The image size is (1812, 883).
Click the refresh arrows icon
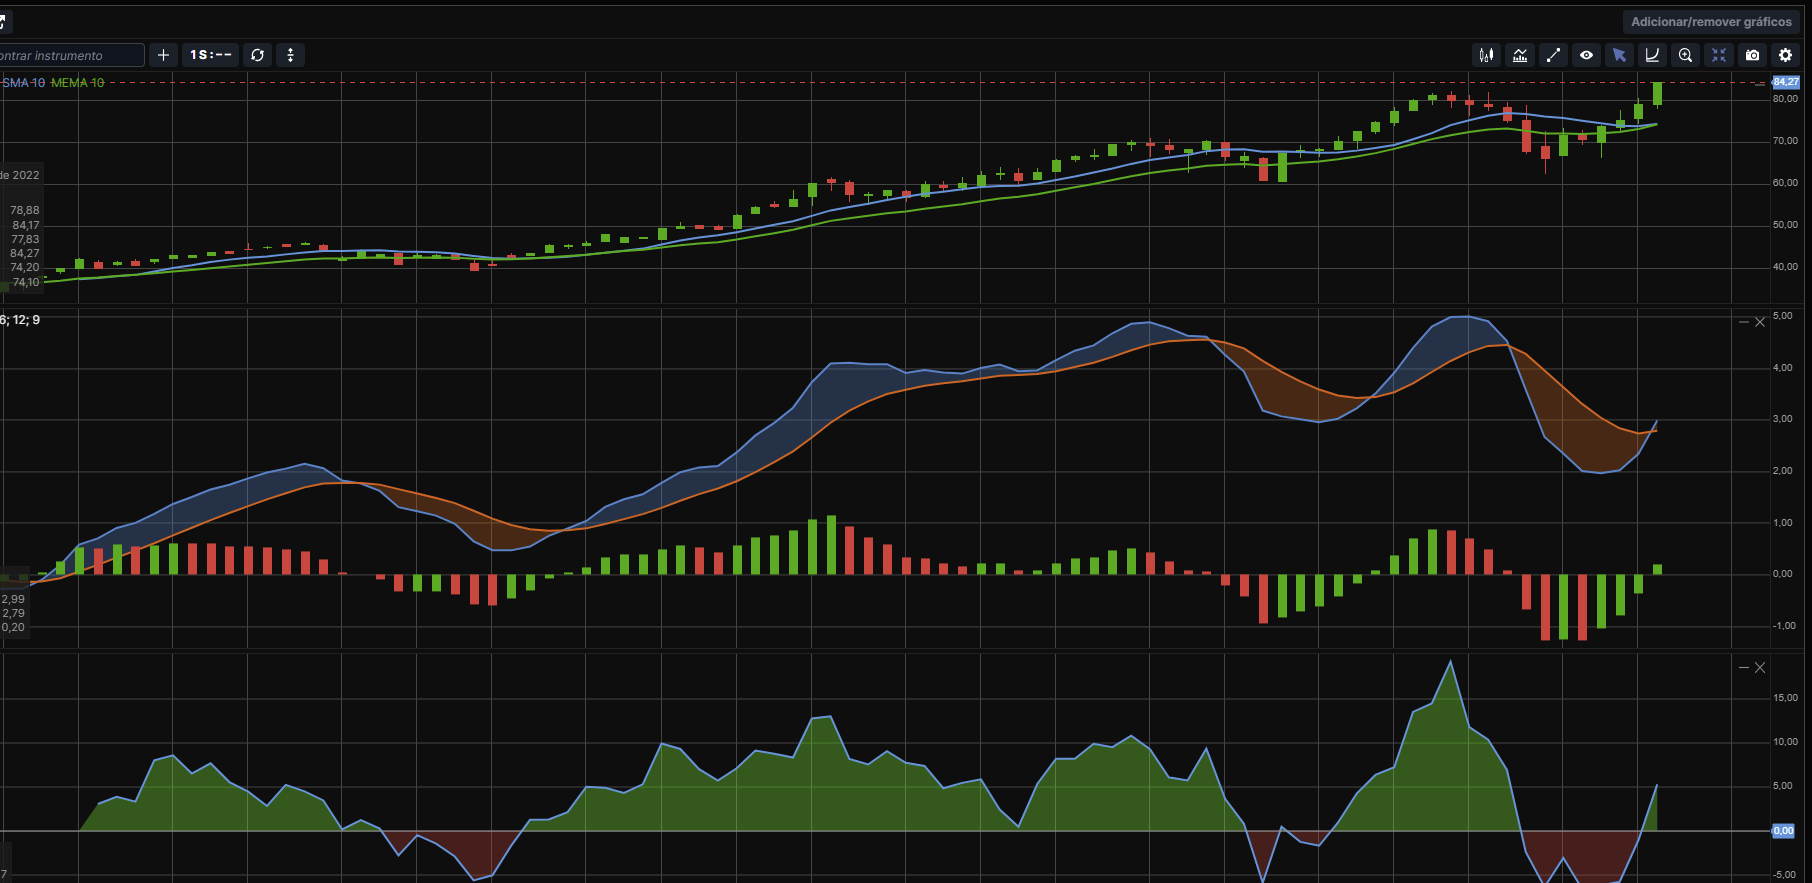click(258, 55)
